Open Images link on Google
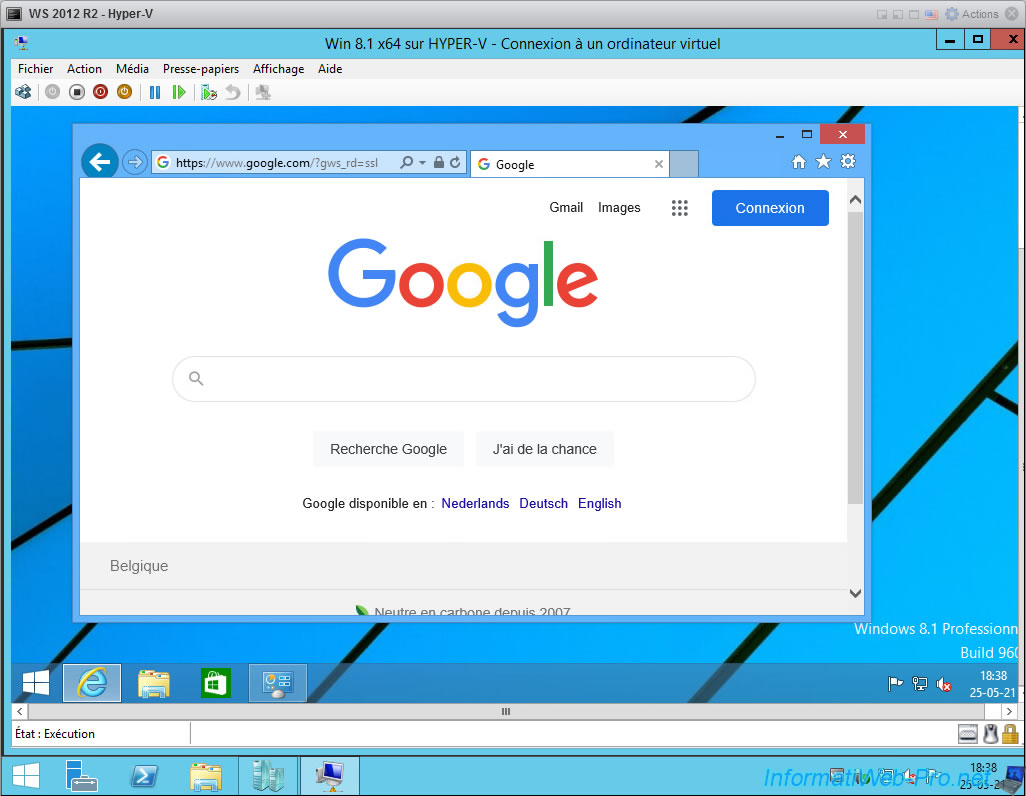This screenshot has height=796, width=1026. click(x=619, y=208)
